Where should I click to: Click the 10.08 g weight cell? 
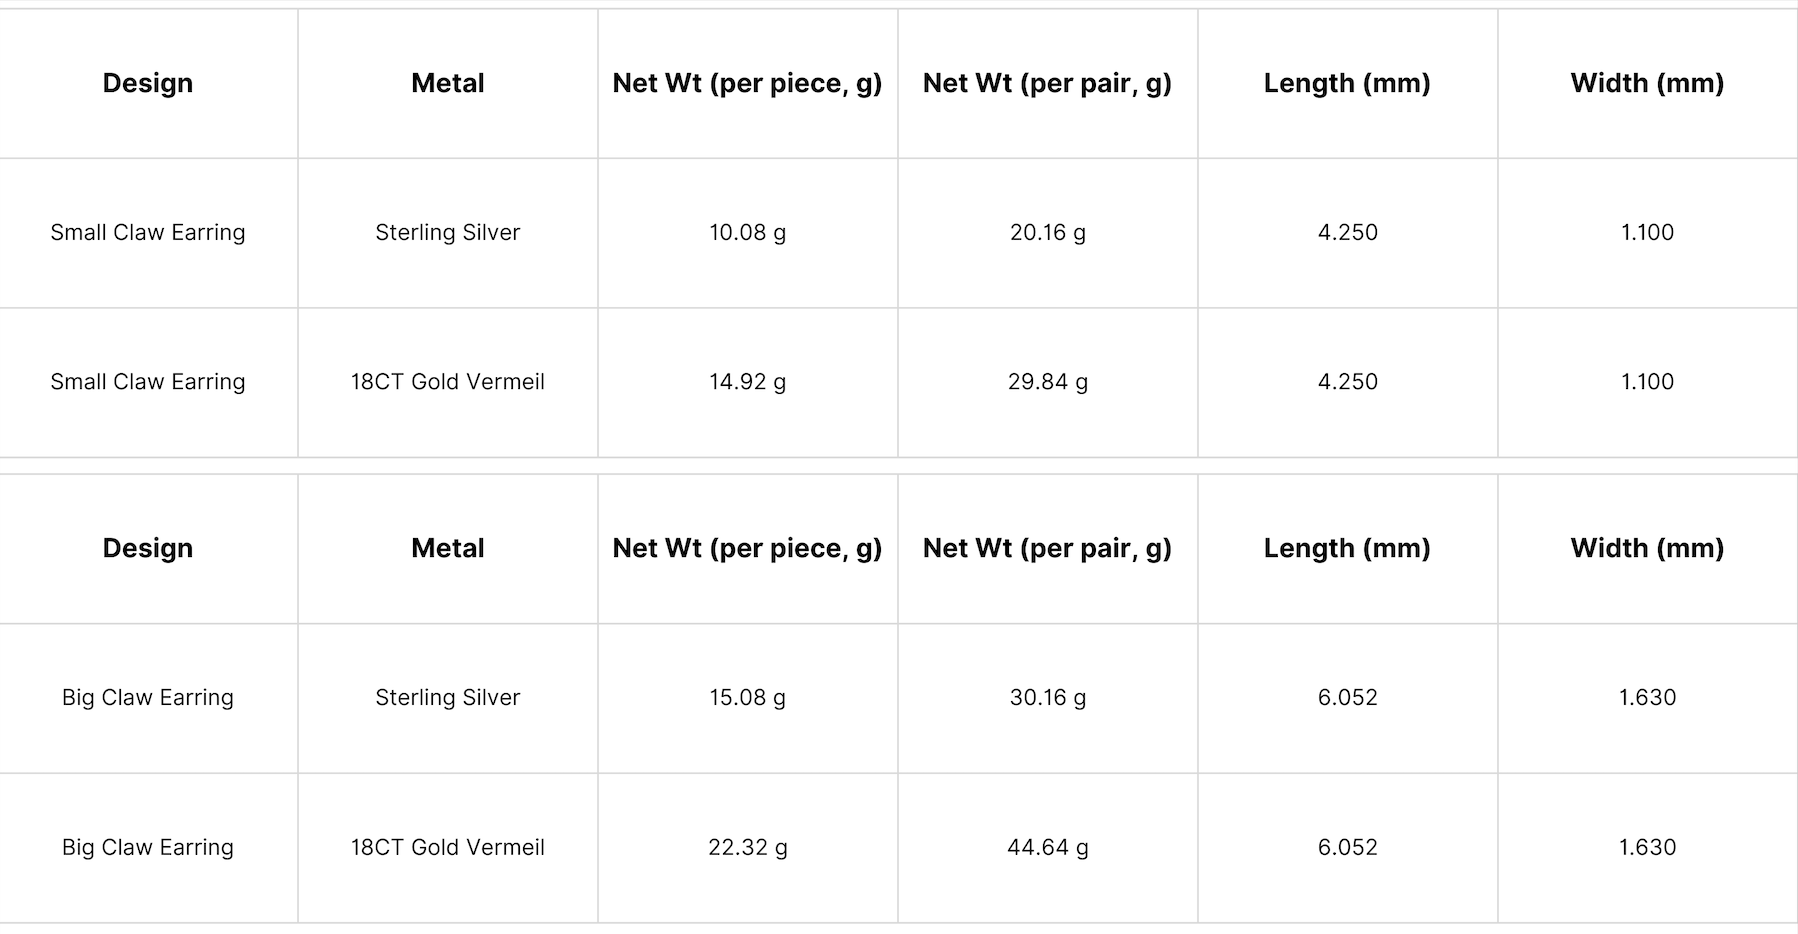747,232
